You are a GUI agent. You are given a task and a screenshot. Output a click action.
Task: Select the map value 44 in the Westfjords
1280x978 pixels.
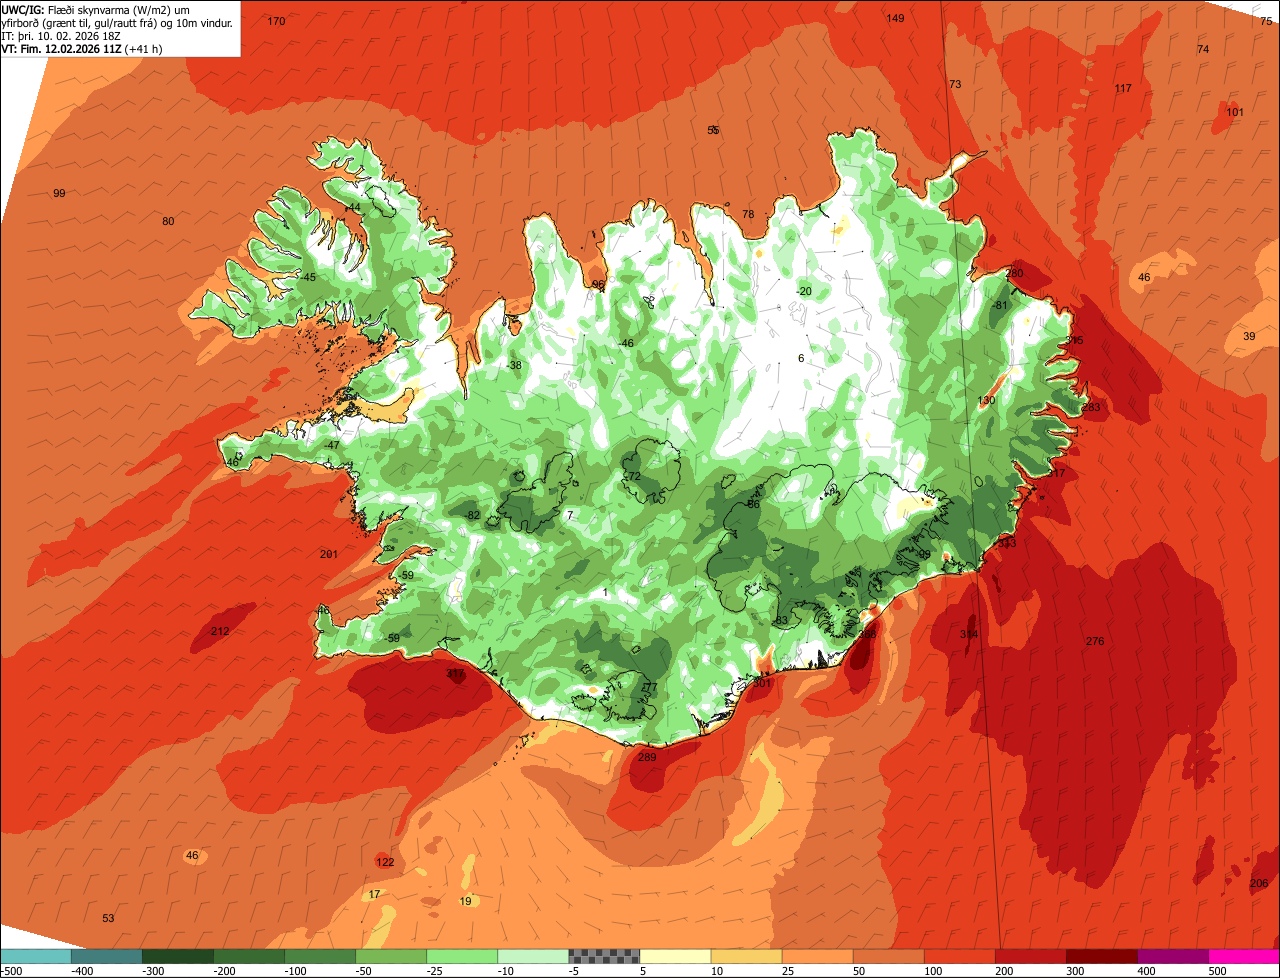[x=354, y=207]
